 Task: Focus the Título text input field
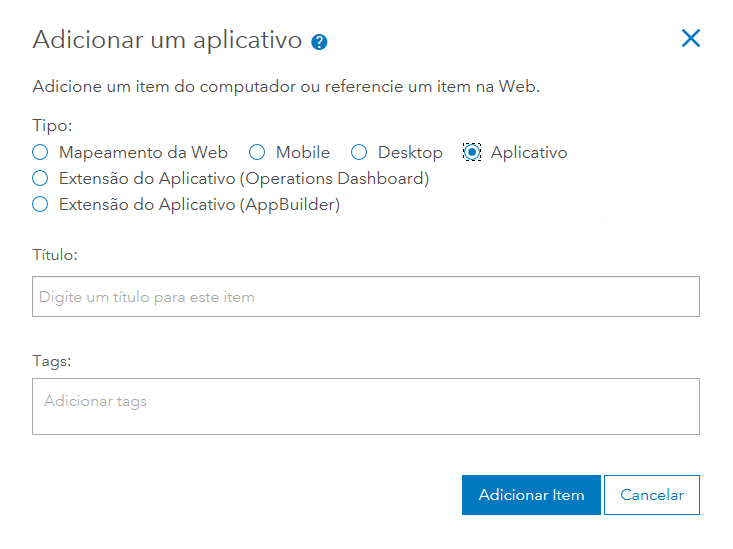[x=366, y=297]
